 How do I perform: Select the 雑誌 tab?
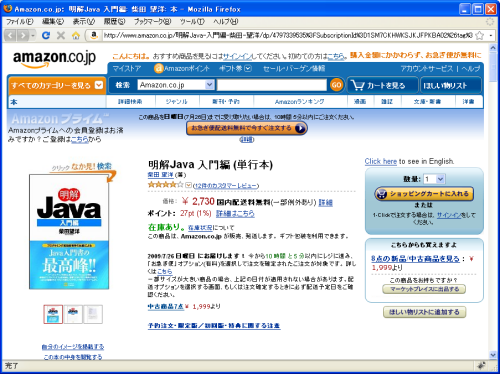tap(387, 102)
